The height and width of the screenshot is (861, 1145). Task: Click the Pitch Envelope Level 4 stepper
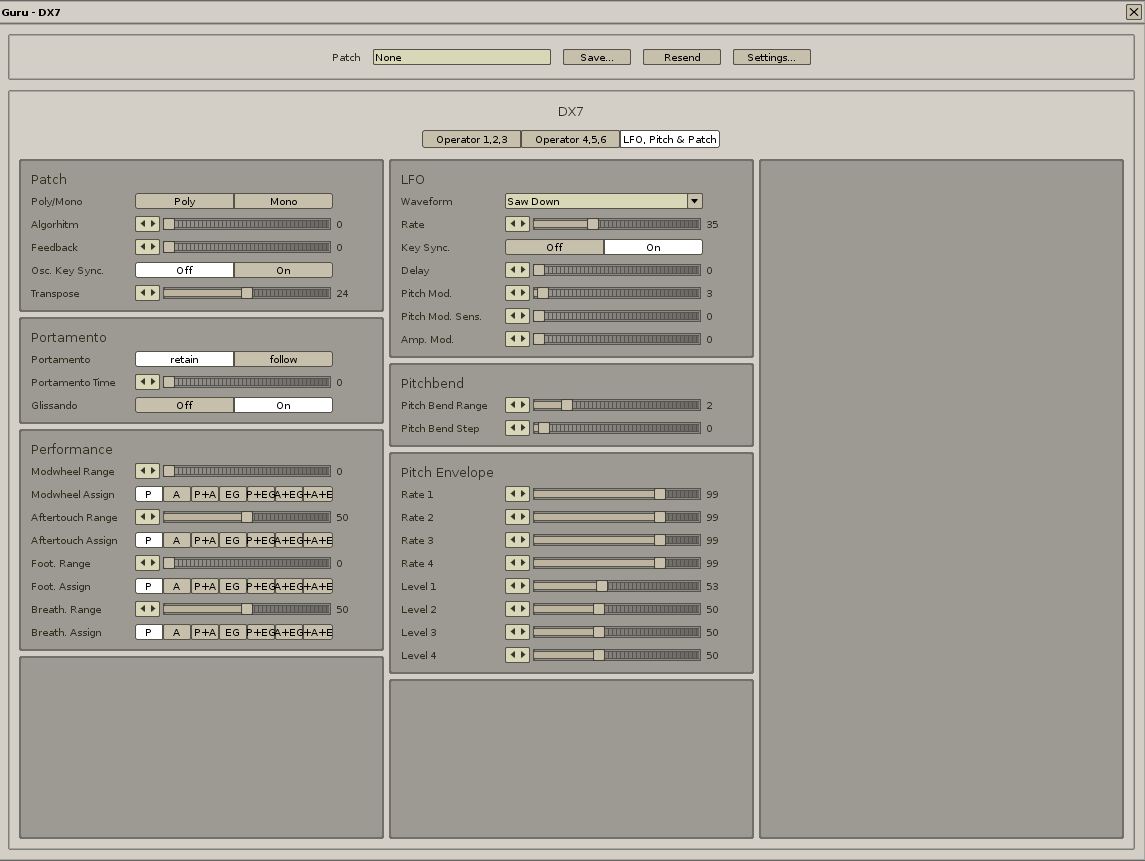coord(517,655)
